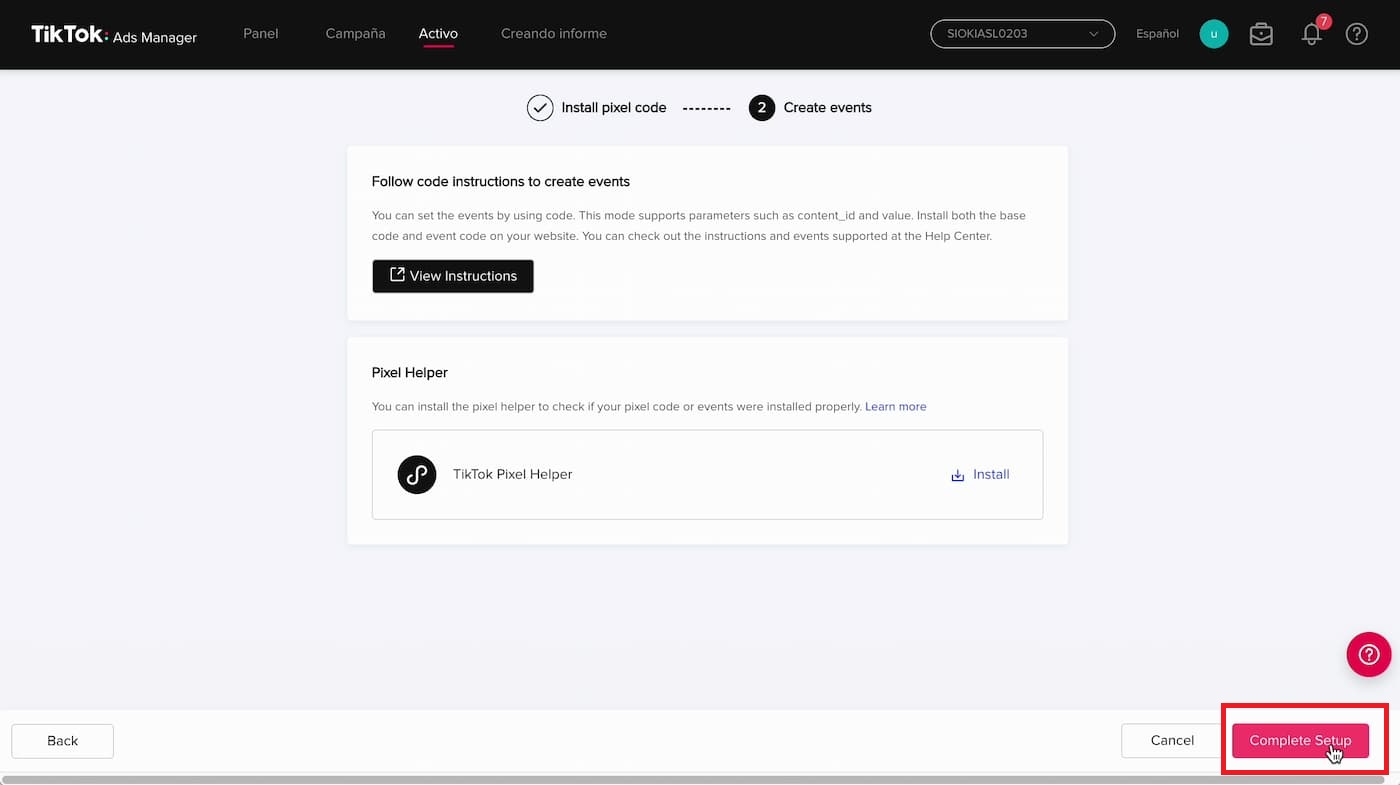Click the "TikTok Pixel Helper" name text

pyautogui.click(x=513, y=474)
